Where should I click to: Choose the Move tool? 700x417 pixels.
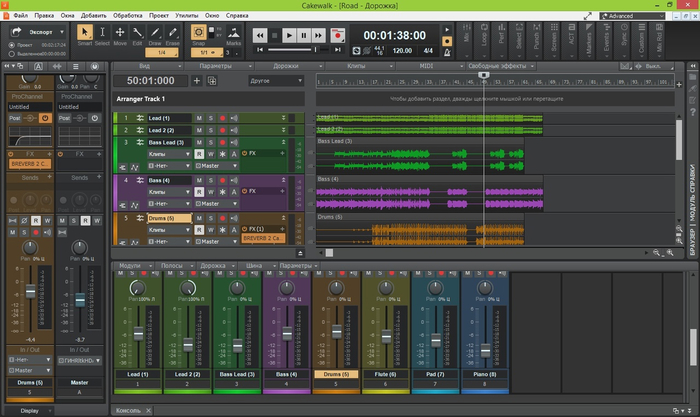(x=119, y=34)
